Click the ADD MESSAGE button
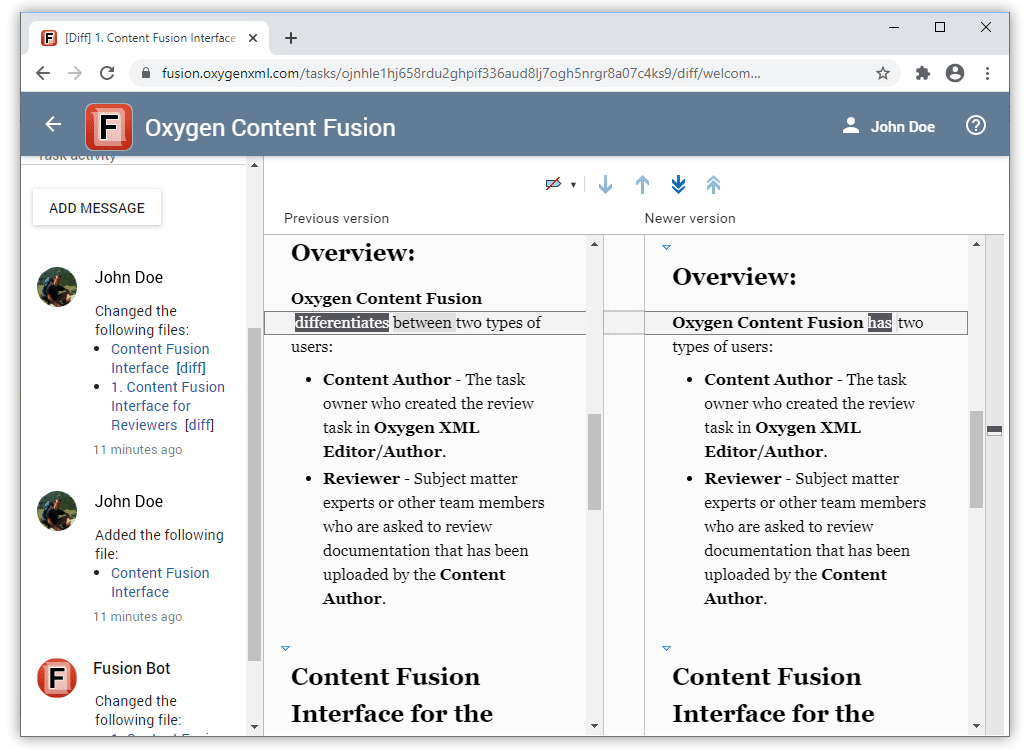Image resolution: width=1030 pixels, height=750 pixels. (97, 208)
